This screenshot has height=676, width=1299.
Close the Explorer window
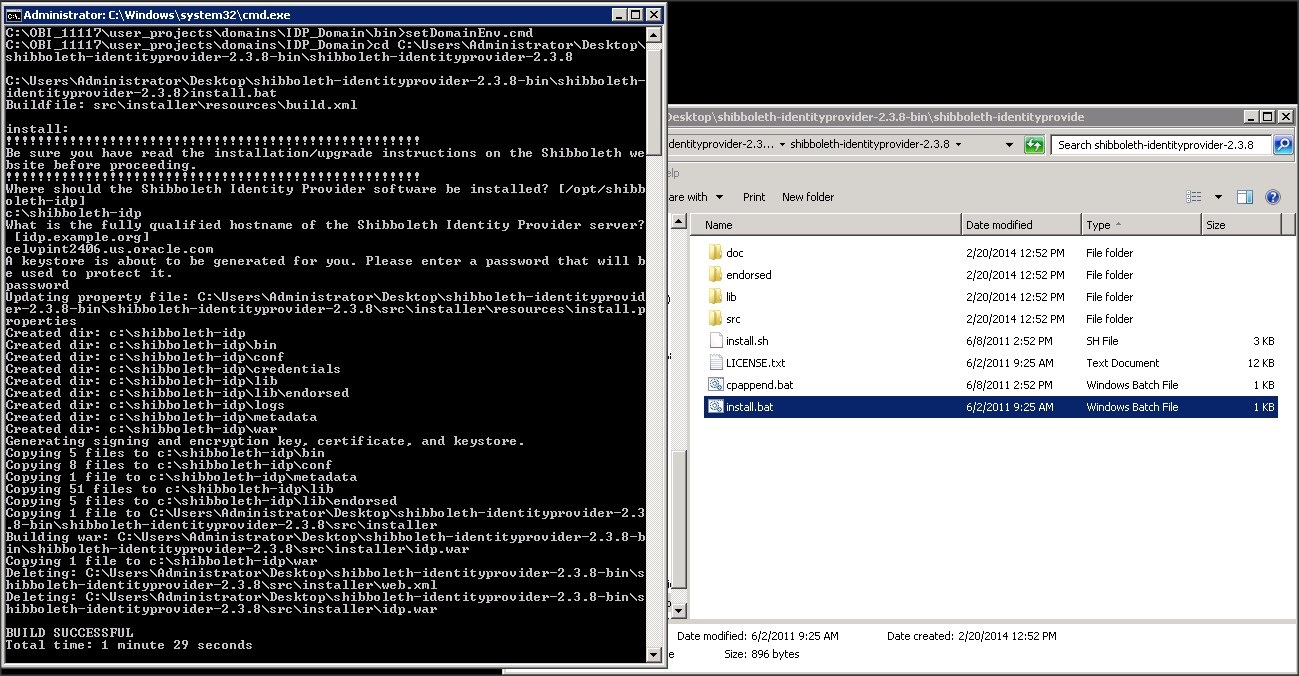pyautogui.click(x=1284, y=117)
